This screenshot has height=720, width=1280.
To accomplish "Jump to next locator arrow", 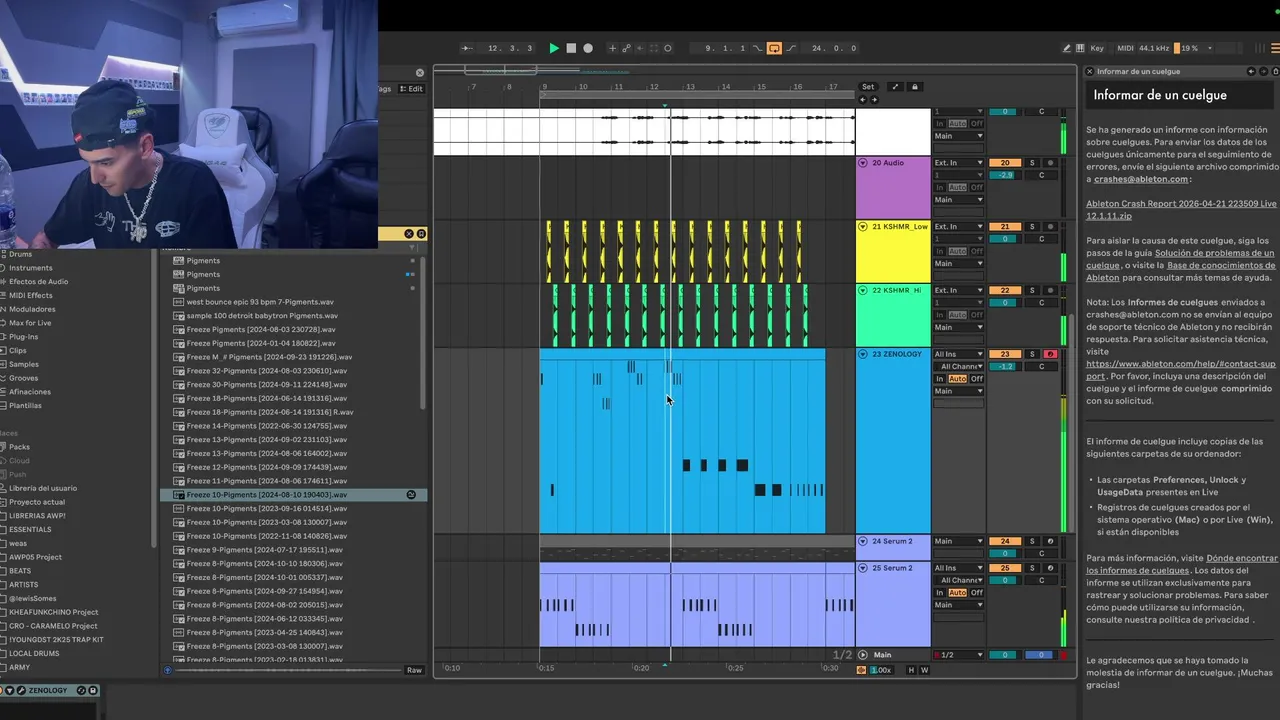I will tap(873, 99).
